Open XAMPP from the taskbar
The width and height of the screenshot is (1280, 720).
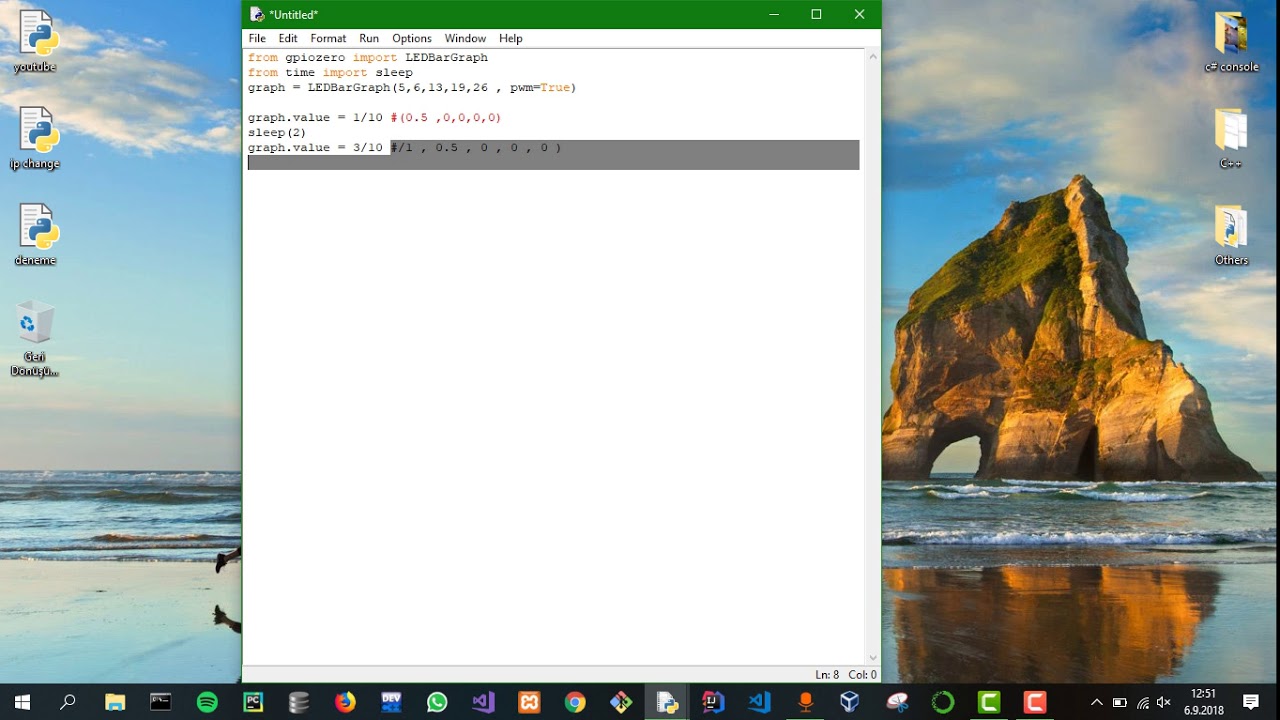click(529, 702)
